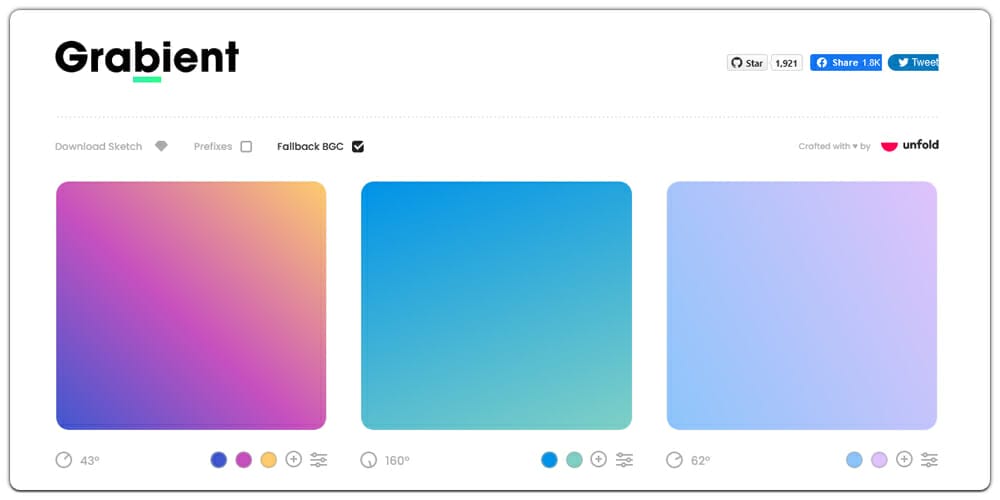Click the 160° angle dial icon
Viewport: 1000px width, 500px height.
point(369,460)
